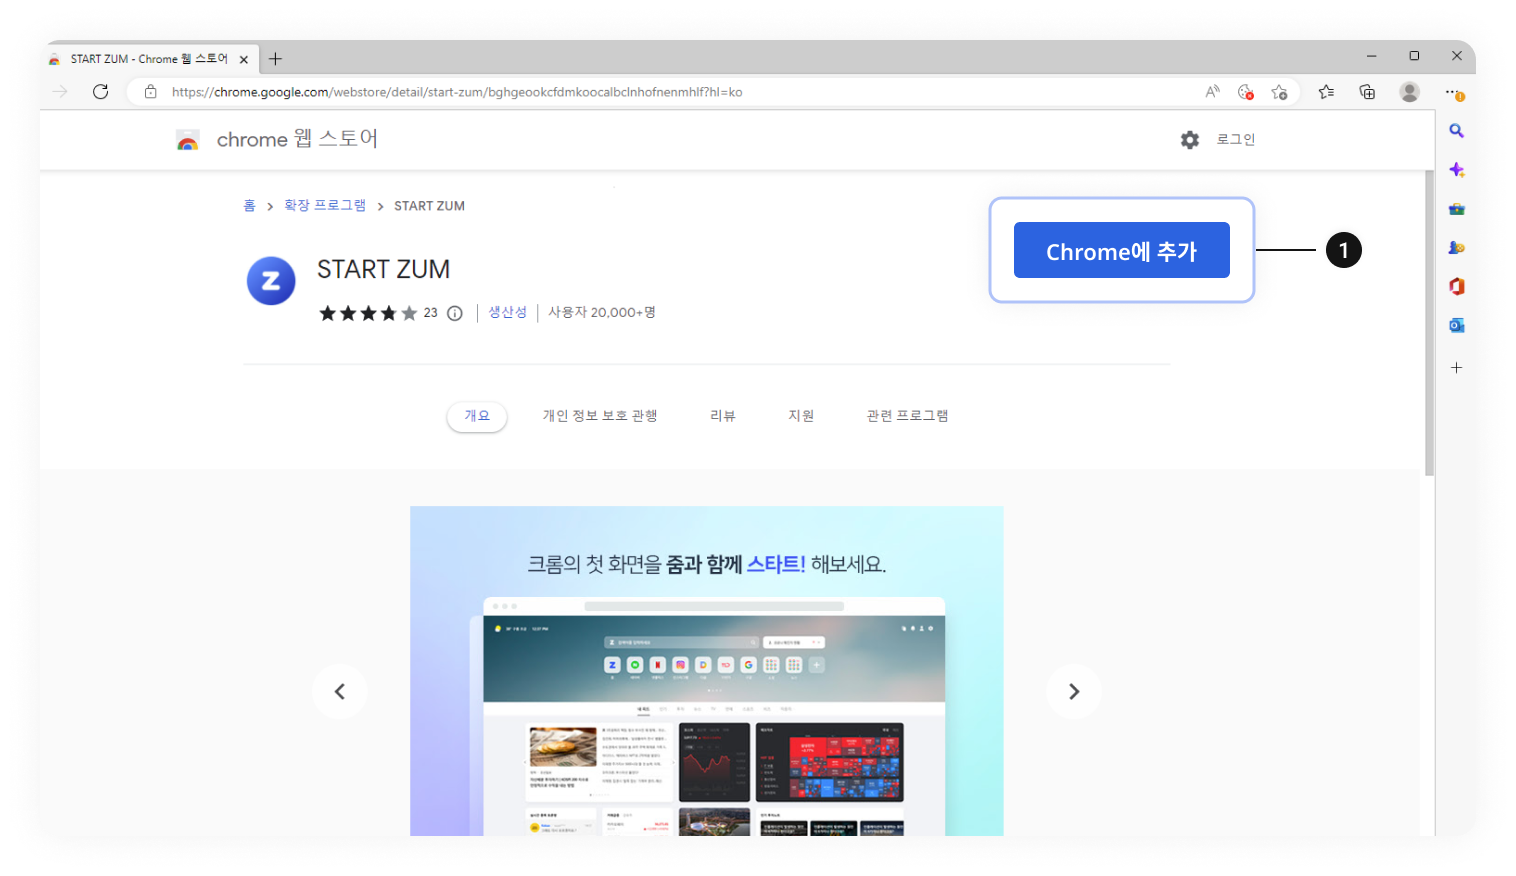The width and height of the screenshot is (1516, 876).
Task: Click the START ZUM extension logo
Action: click(271, 281)
